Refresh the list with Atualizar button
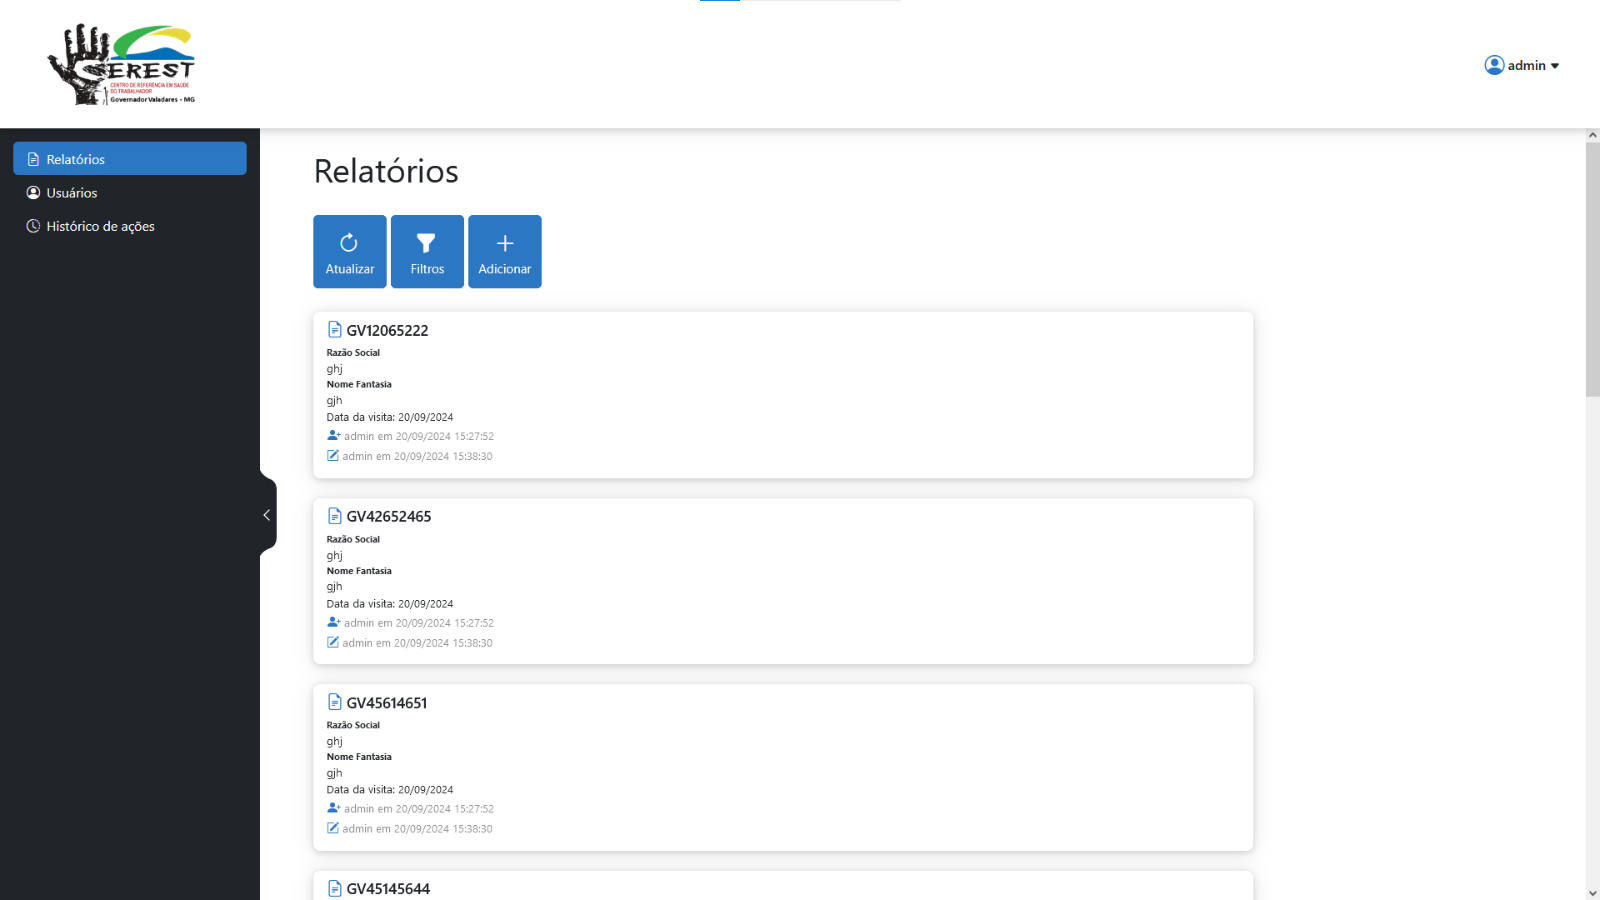The width and height of the screenshot is (1600, 900). coord(350,252)
